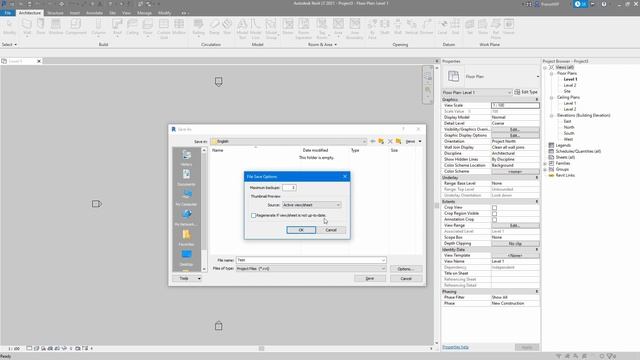This screenshot has width=640, height=360.
Task: Open Favorites in Save As sidebar
Action: coord(187,238)
